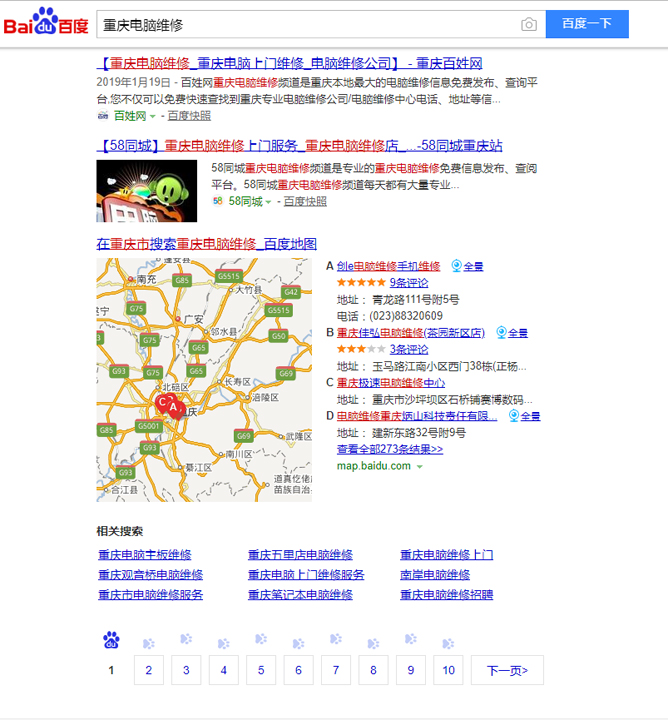Open related search 重庆笔记本电脑维修
The height and width of the screenshot is (720, 668).
click(300, 595)
